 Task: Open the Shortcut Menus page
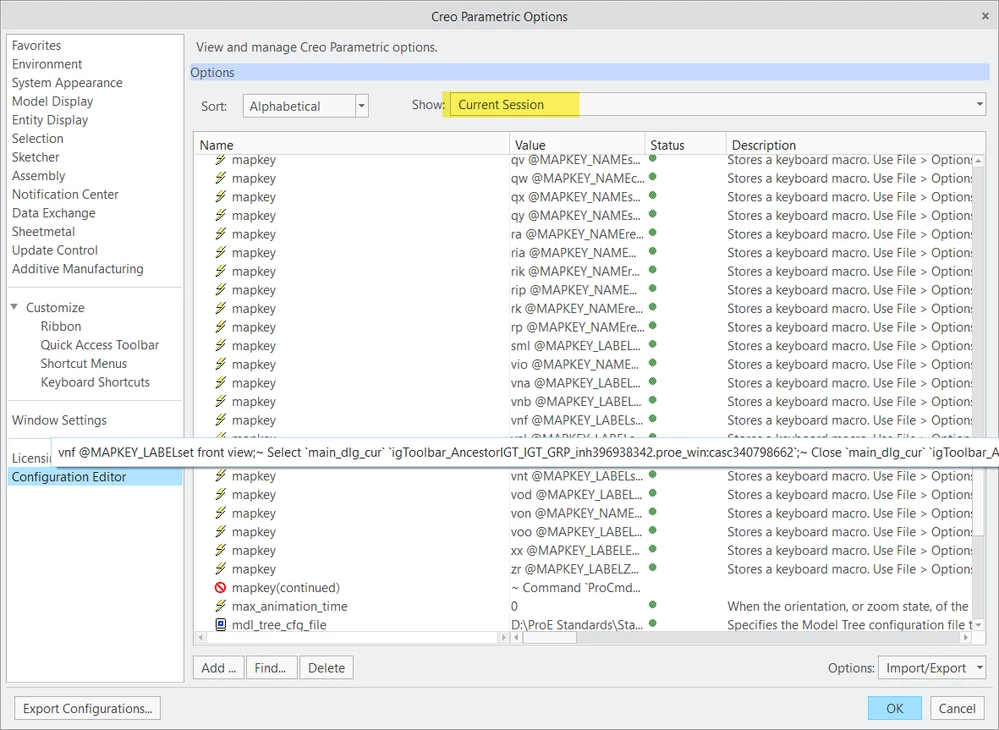tap(83, 363)
